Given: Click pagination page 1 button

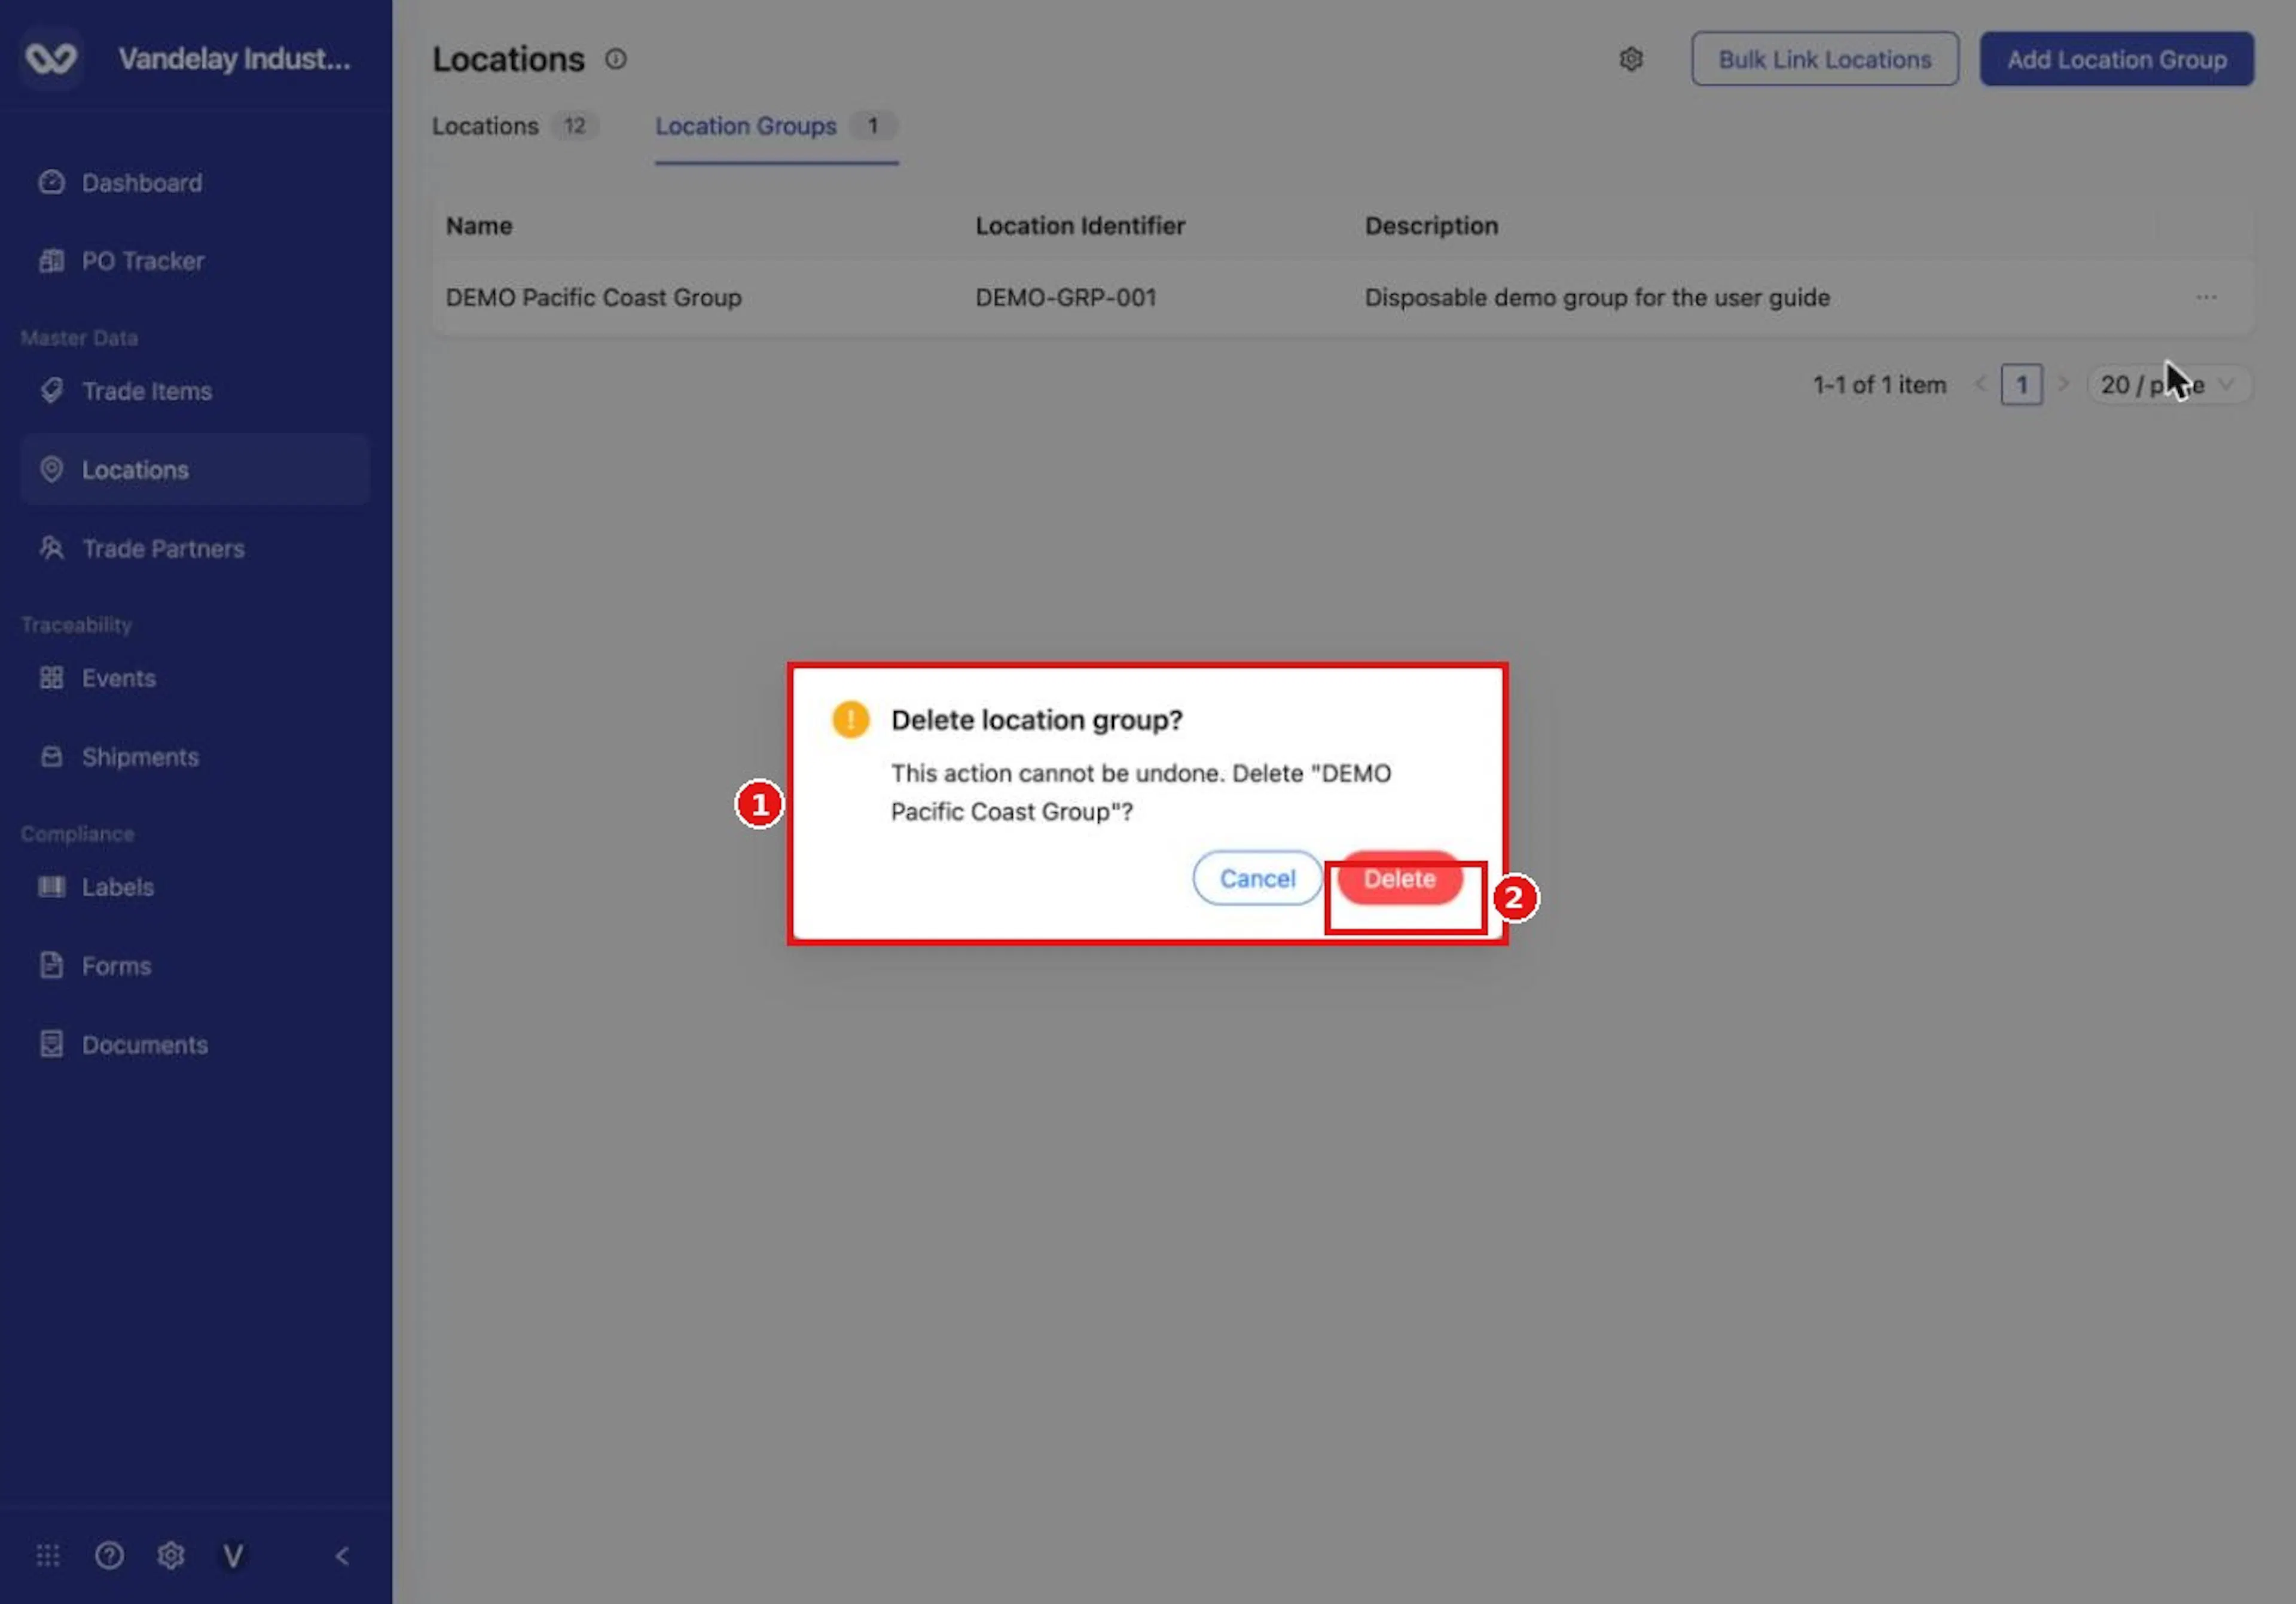Looking at the screenshot, I should 2021,385.
